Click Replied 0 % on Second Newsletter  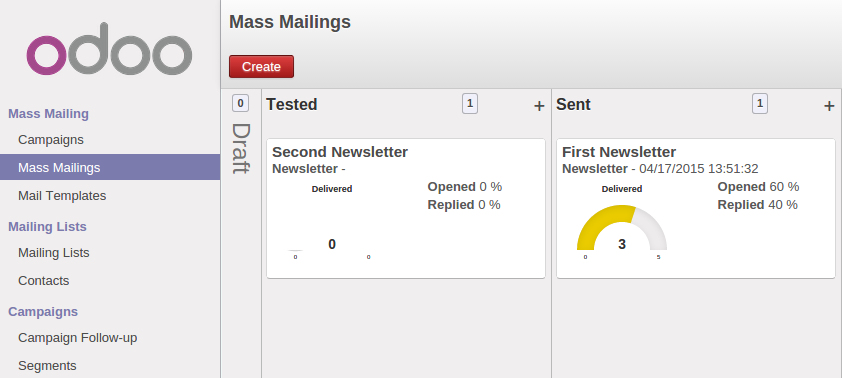tap(464, 205)
